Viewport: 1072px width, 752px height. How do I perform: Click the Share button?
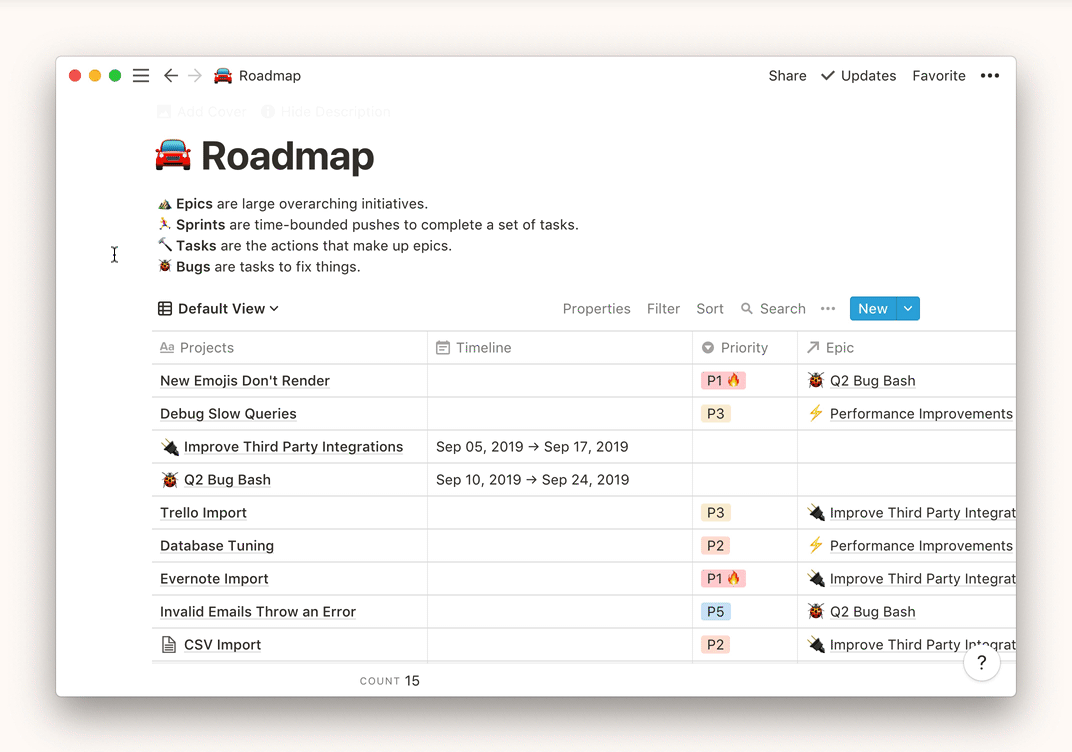[787, 76]
